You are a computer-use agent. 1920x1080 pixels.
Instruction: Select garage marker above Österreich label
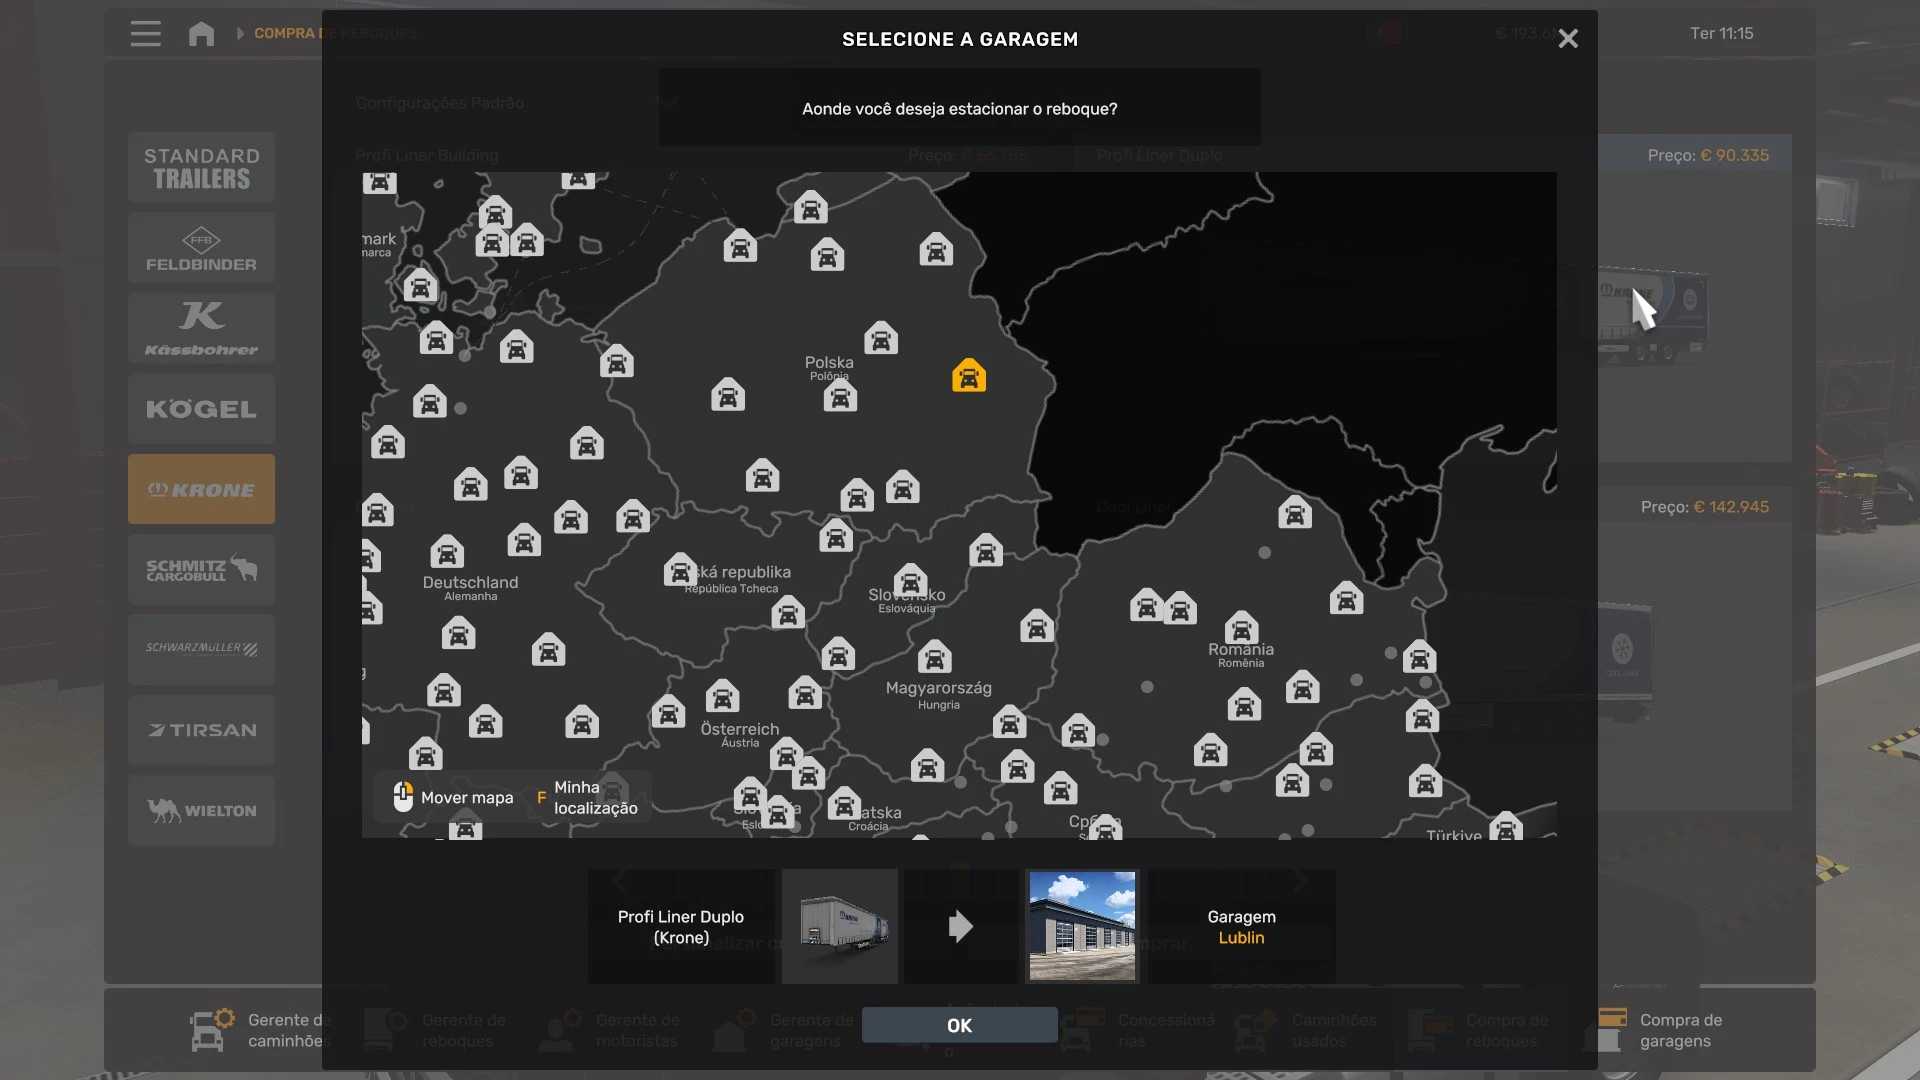pos(722,696)
